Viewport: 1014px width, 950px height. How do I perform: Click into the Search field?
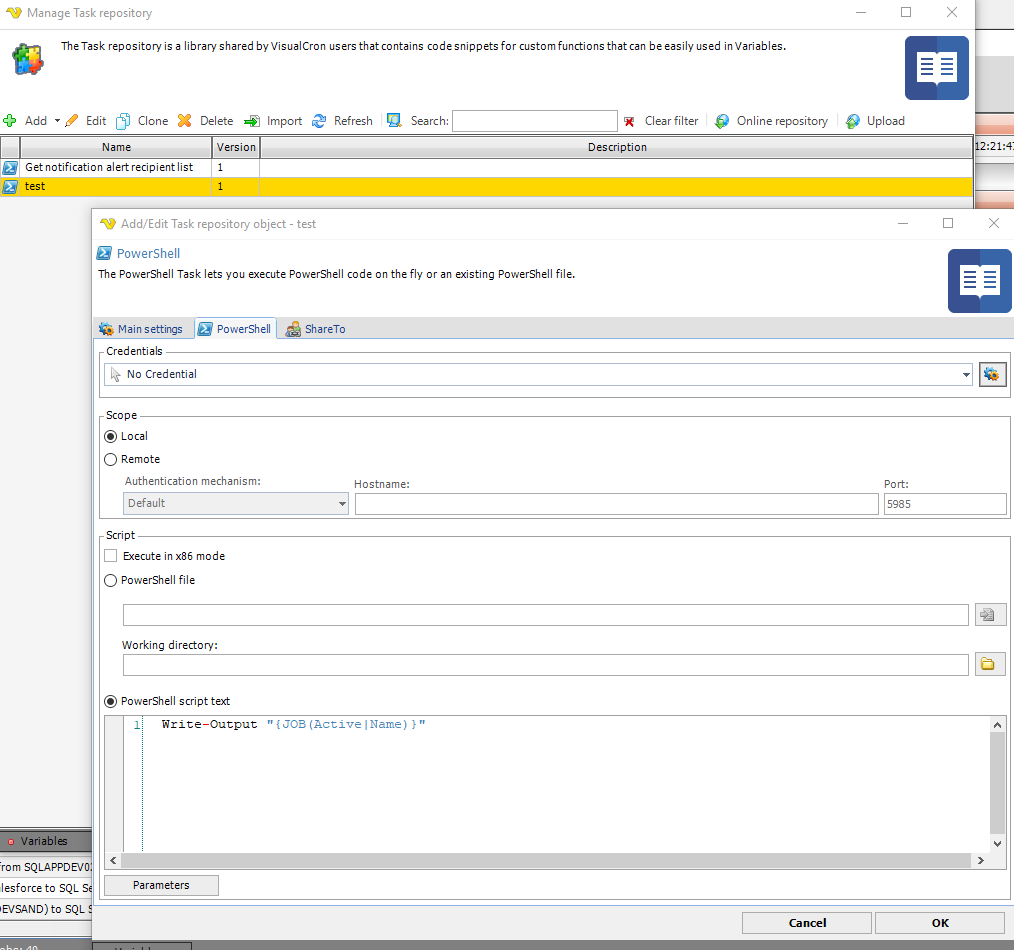(534, 121)
